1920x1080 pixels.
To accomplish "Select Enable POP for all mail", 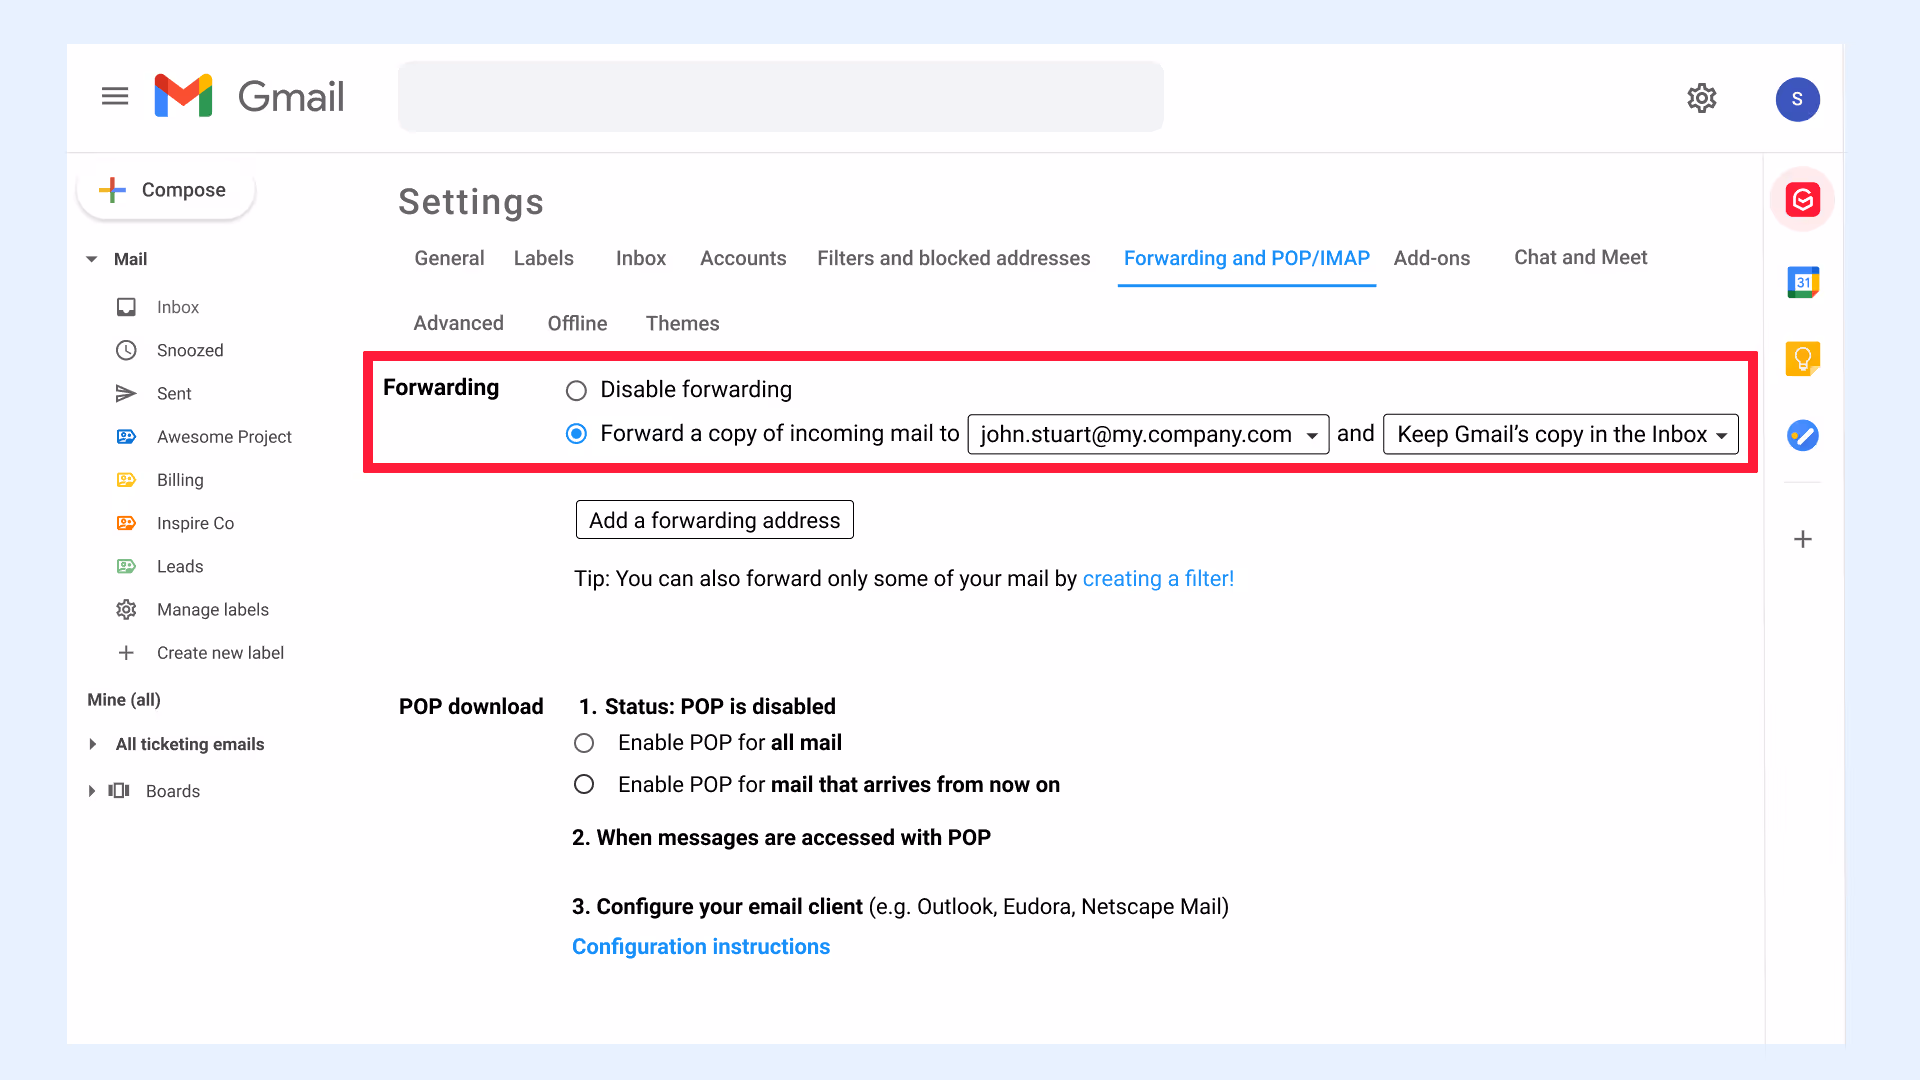I will point(584,743).
